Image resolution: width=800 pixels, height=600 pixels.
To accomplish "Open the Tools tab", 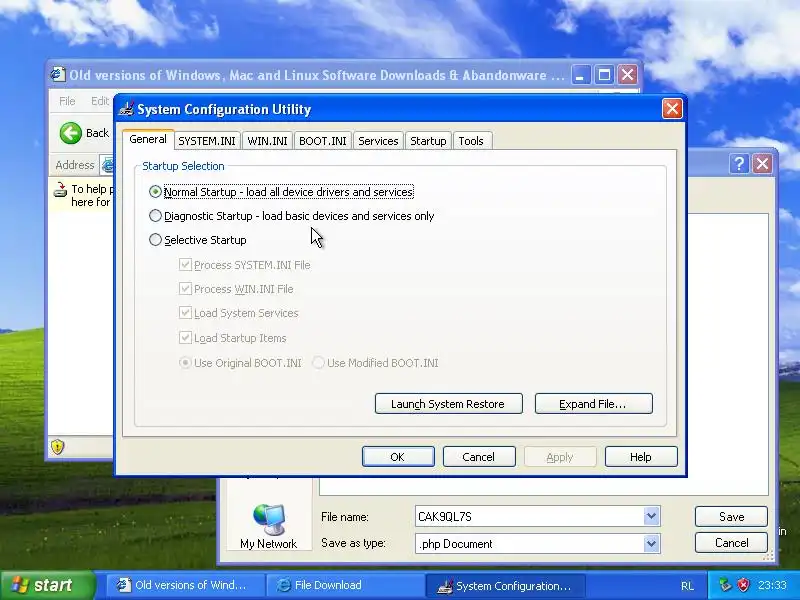I will coord(471,141).
